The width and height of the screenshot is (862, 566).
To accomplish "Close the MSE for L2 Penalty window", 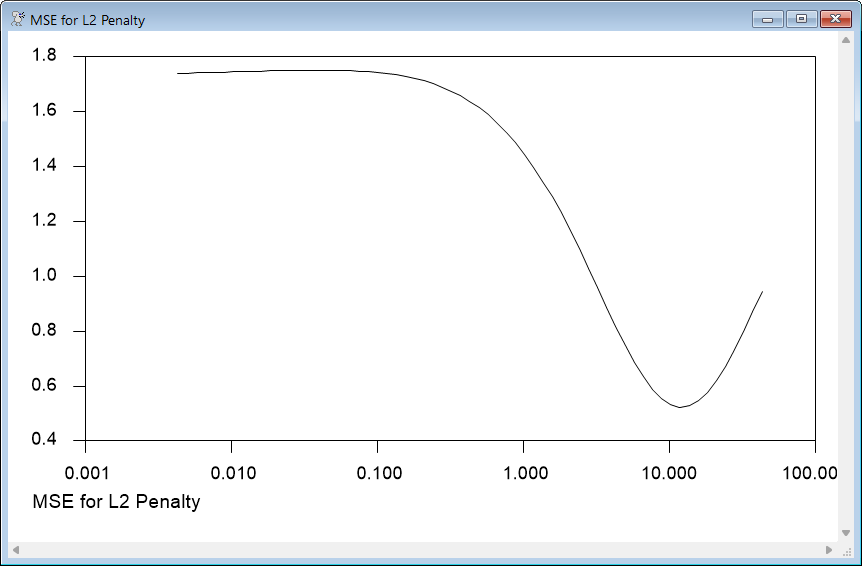I will (x=834, y=19).
